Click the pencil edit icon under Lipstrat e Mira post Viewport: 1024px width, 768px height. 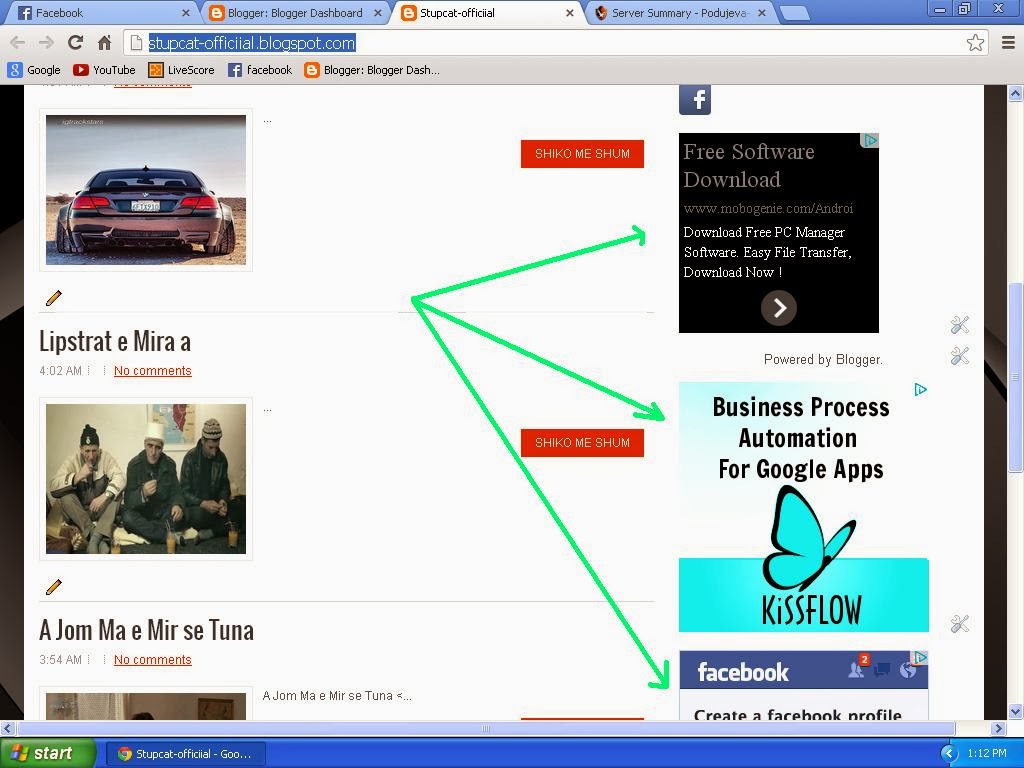[x=54, y=586]
